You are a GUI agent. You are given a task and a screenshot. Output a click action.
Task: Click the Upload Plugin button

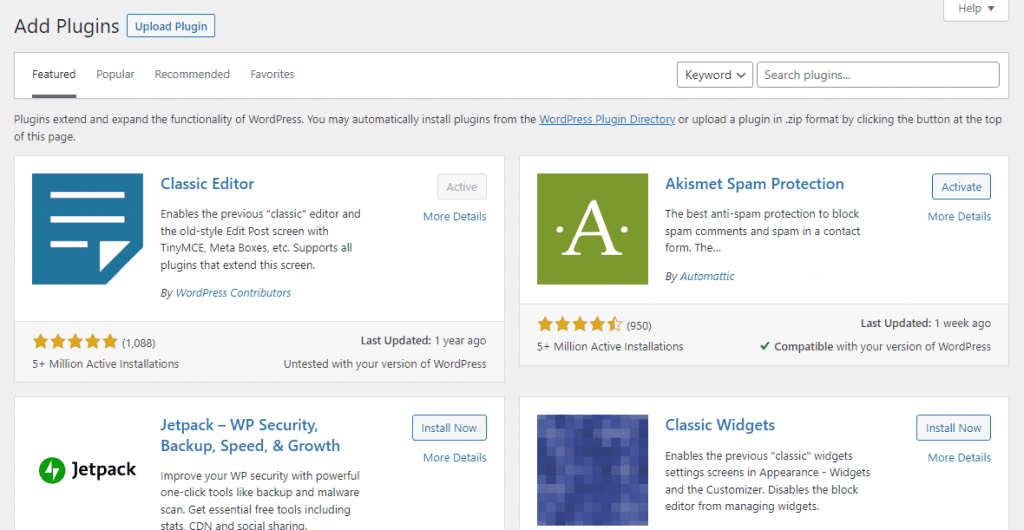pyautogui.click(x=171, y=26)
